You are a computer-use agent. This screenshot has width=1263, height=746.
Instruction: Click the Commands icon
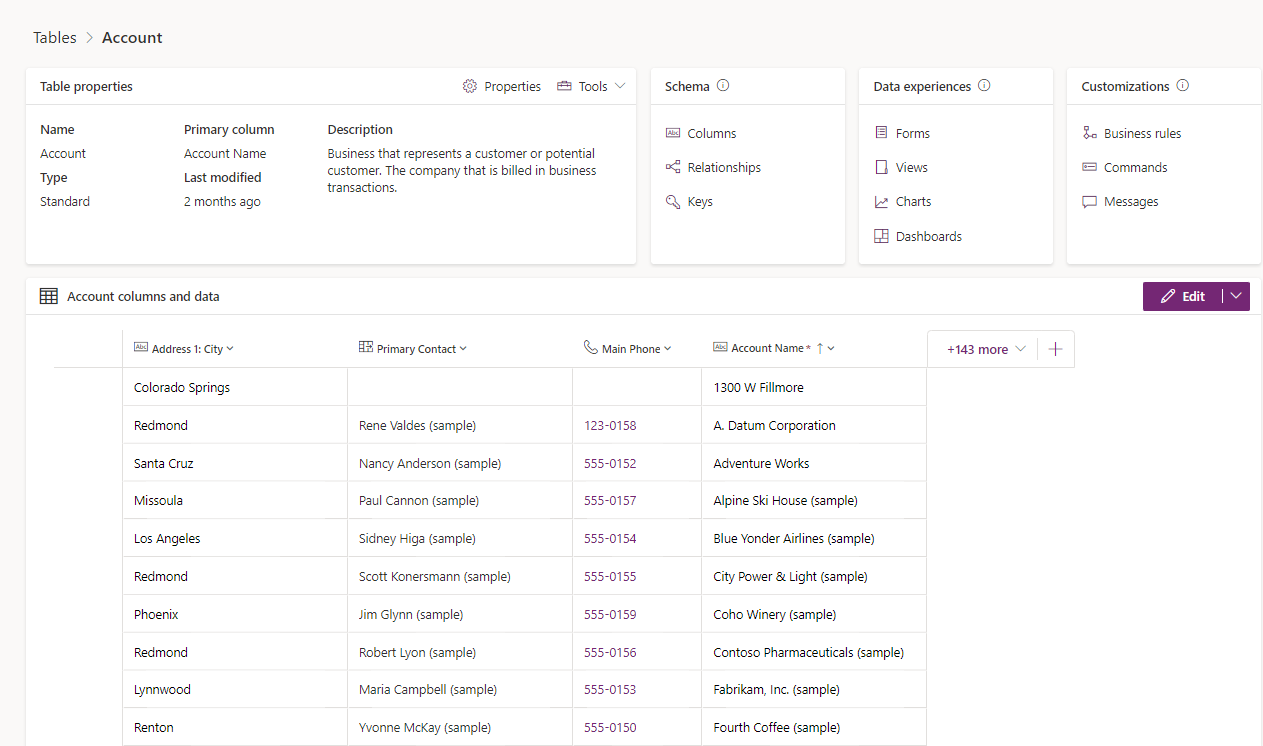[x=1089, y=167]
